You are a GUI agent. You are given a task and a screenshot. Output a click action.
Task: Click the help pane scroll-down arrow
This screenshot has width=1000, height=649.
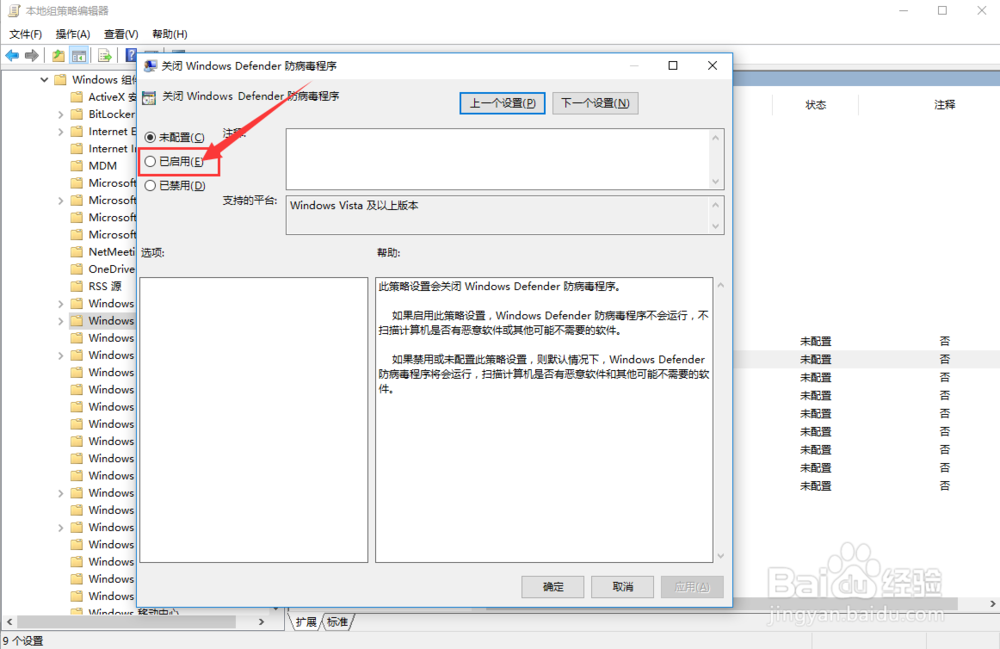coord(721,556)
